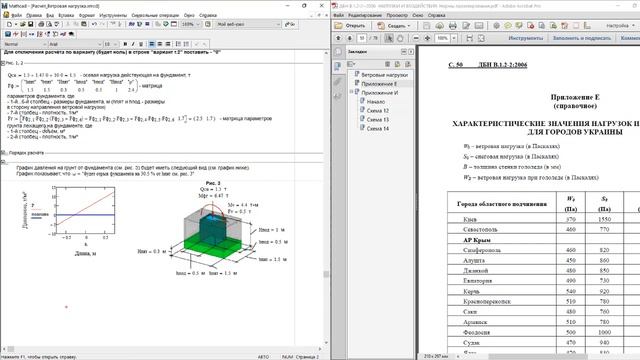Open Вставка menu in Mathcad
640x360 pixels.
(66, 15)
